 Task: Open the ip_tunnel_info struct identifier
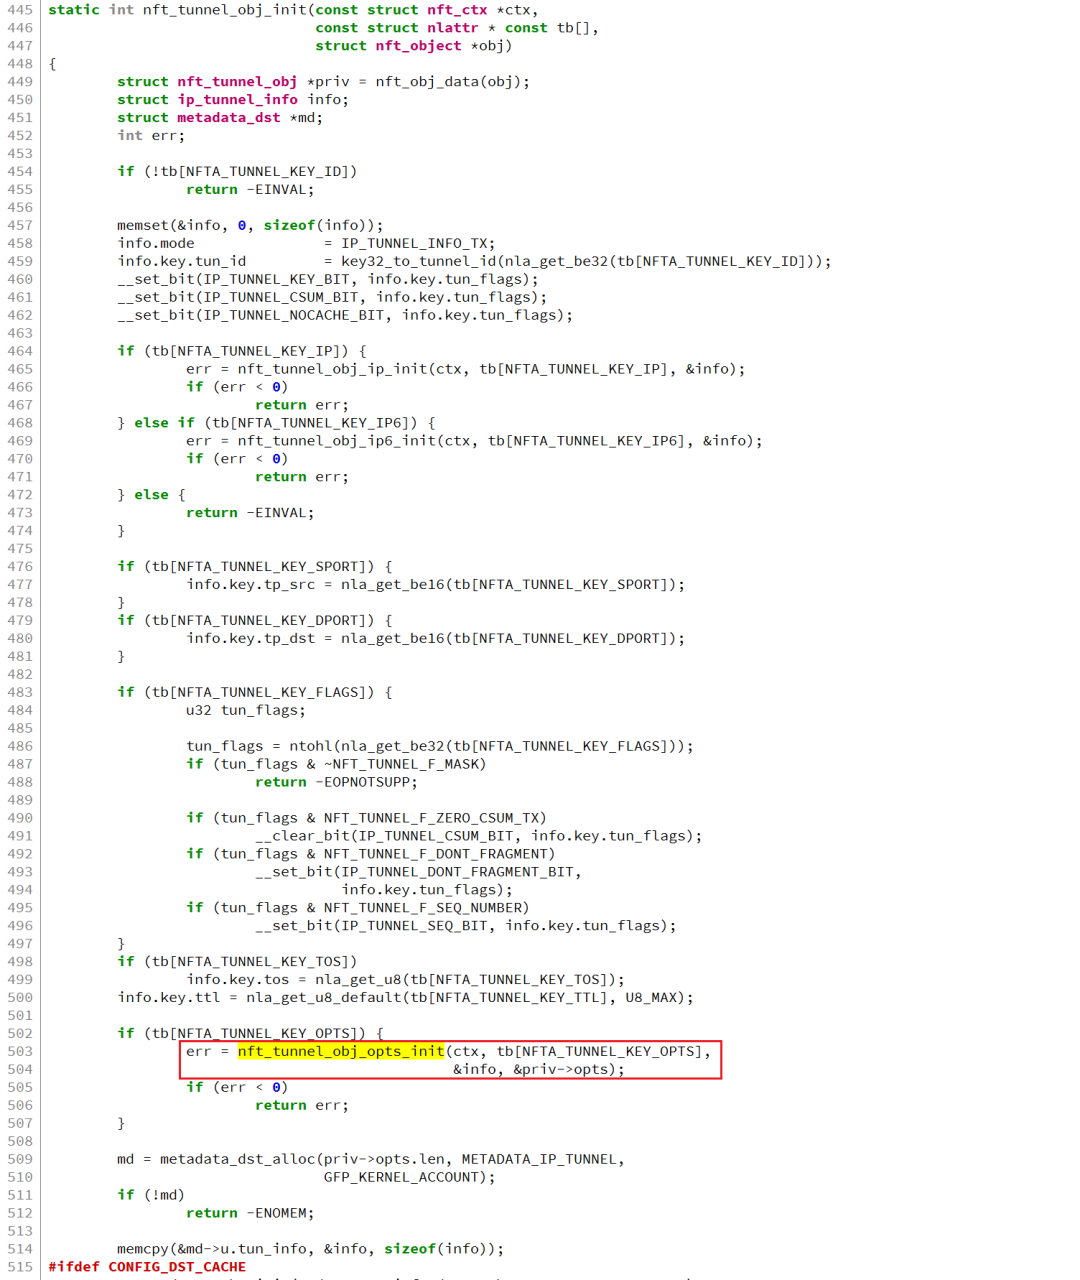pyautogui.click(x=238, y=99)
